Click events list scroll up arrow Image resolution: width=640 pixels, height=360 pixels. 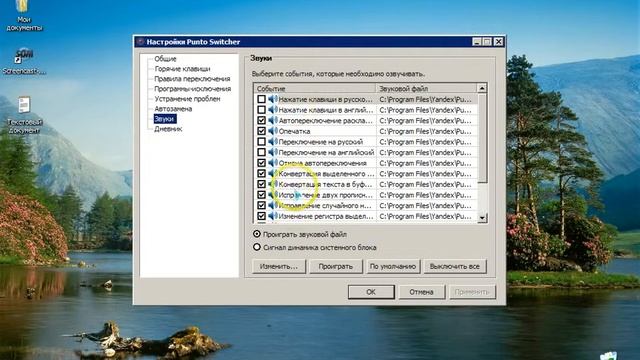coord(482,88)
